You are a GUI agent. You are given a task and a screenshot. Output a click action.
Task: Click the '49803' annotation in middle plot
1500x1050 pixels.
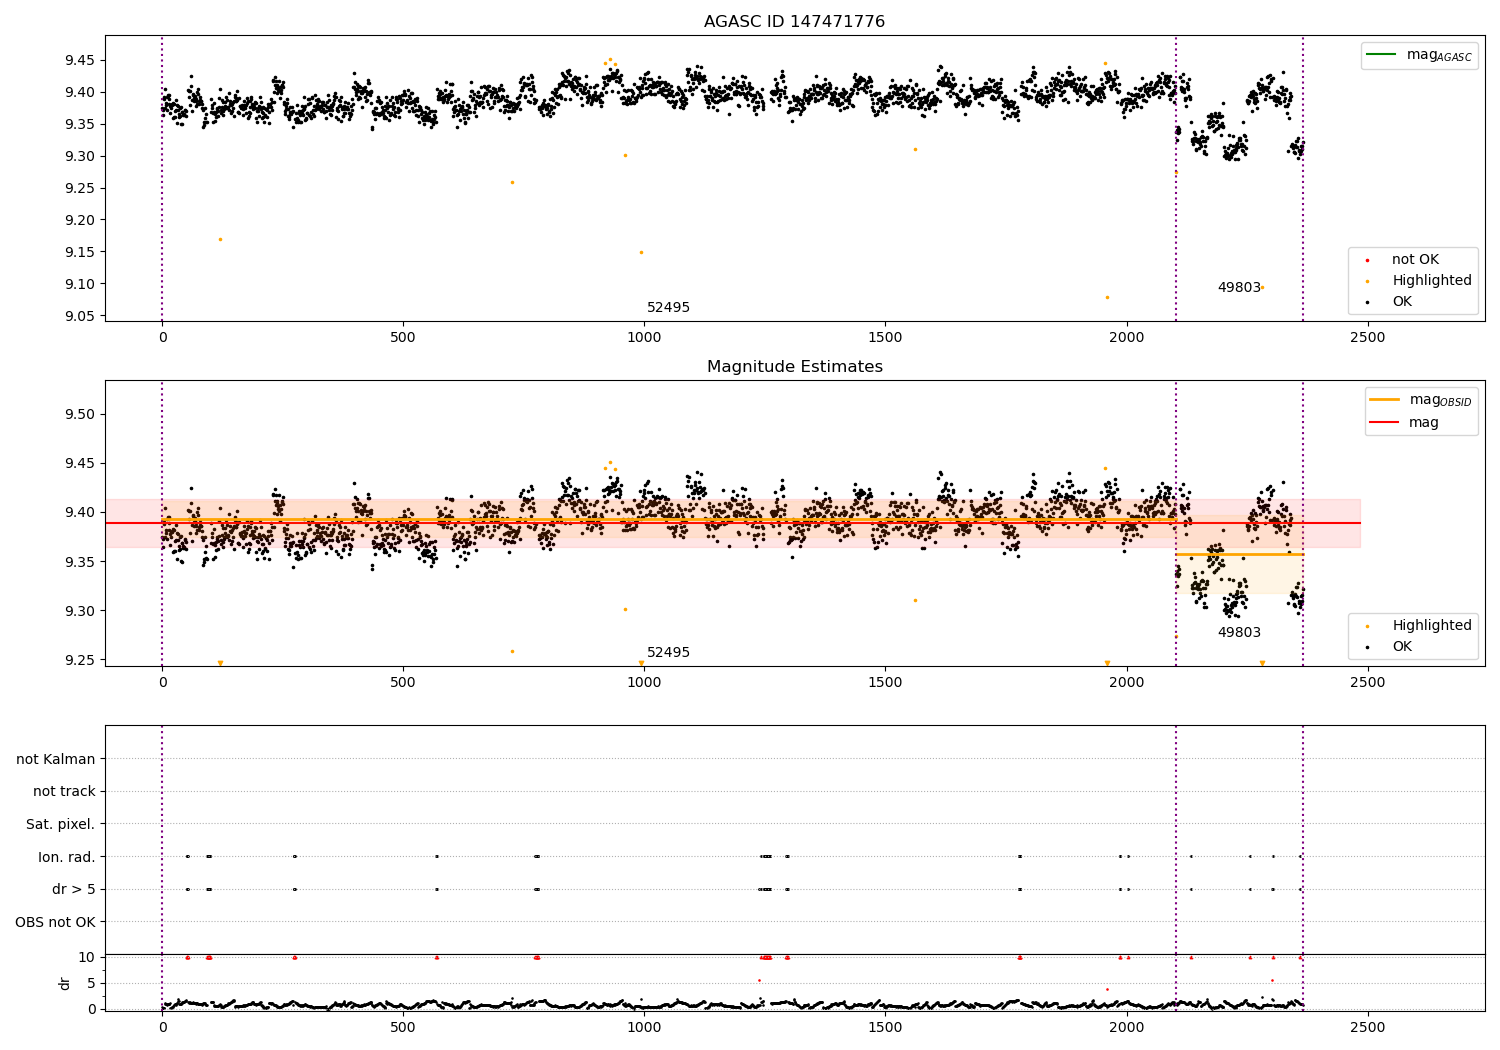pyautogui.click(x=1239, y=633)
